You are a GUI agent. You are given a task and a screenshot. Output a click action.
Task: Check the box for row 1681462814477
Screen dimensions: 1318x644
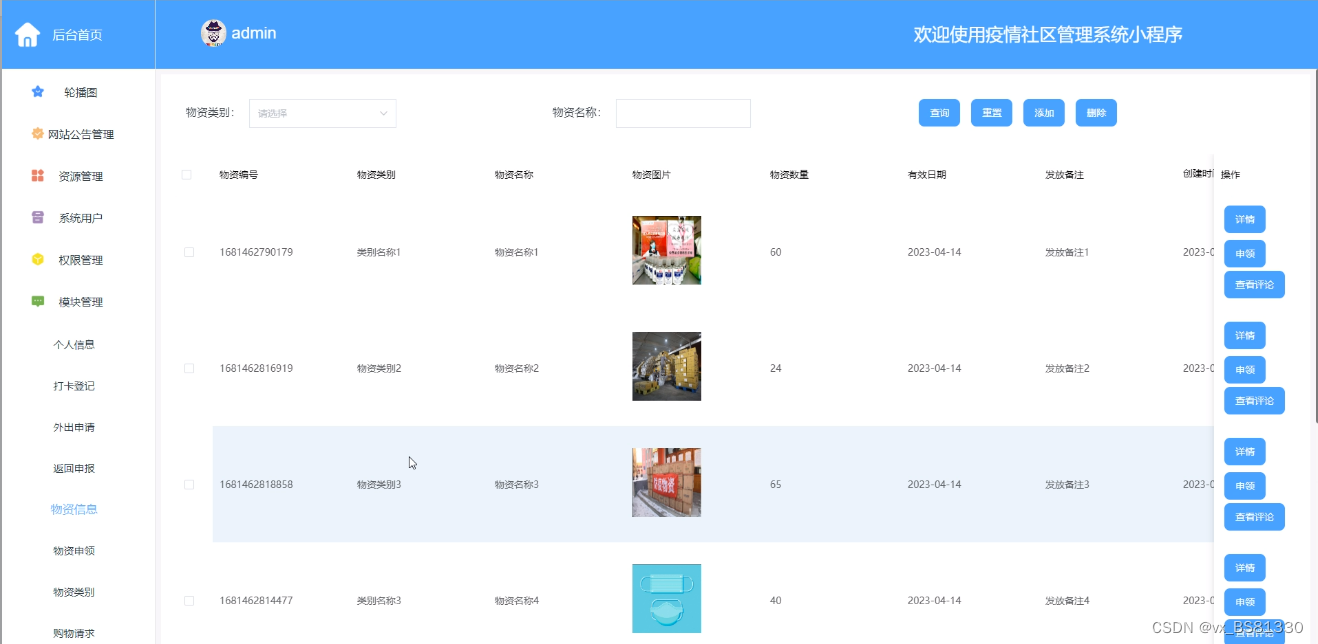point(189,600)
